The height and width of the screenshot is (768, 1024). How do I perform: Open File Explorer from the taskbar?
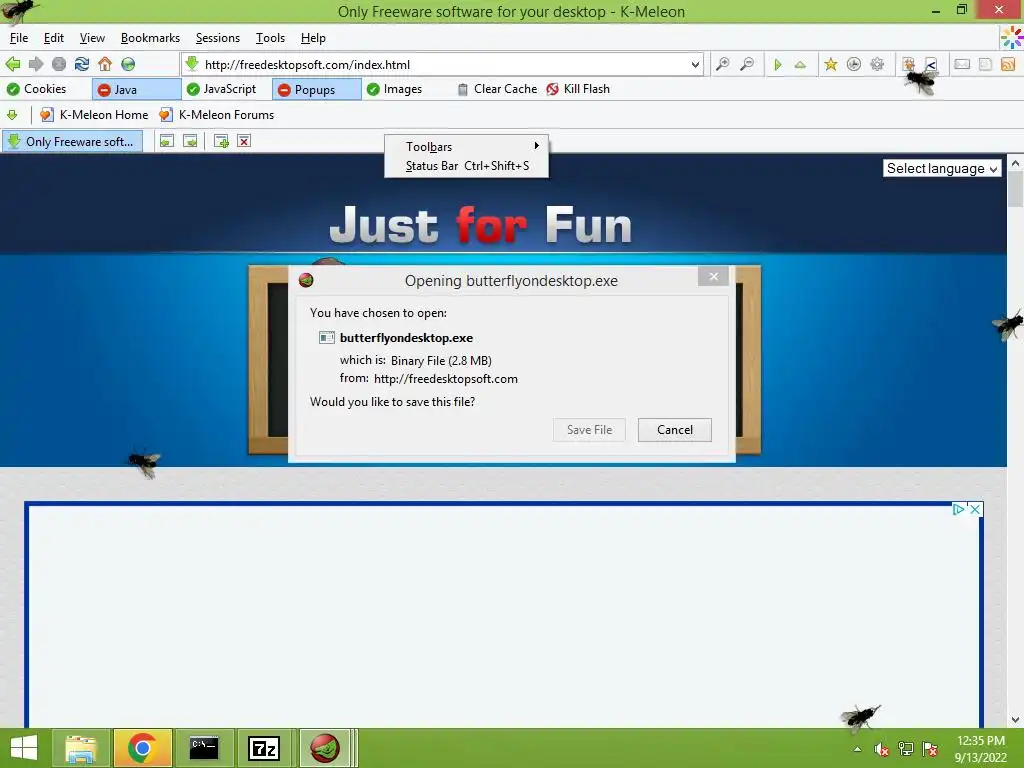pos(81,748)
